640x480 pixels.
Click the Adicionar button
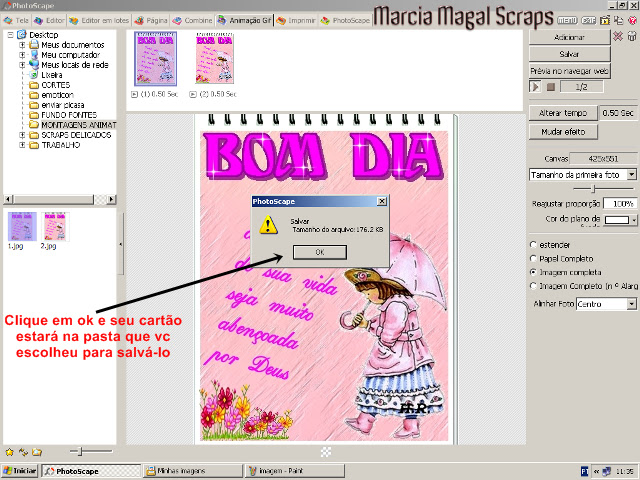(x=569, y=37)
